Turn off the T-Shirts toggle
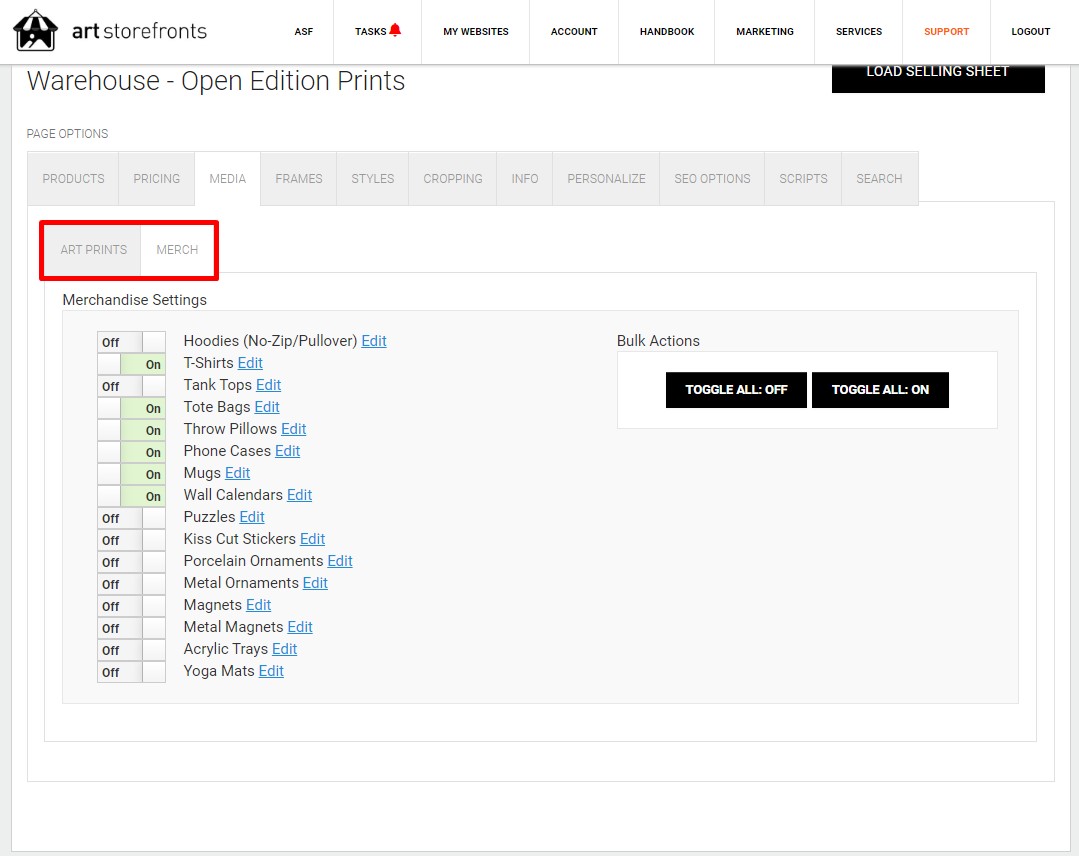 tap(131, 364)
